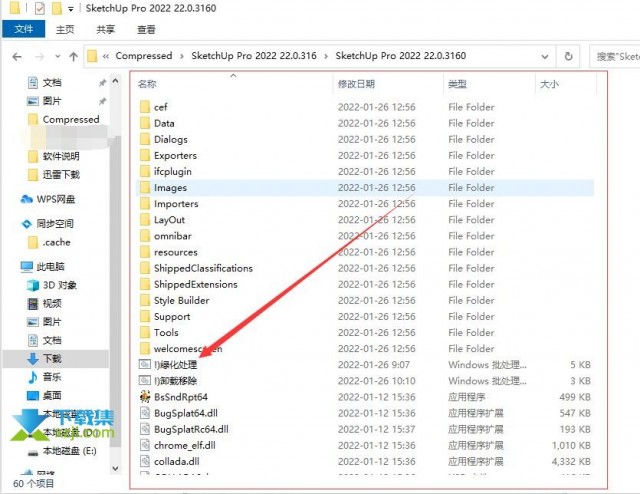
Task: Open 3D 对象 in navigation pane
Action: tap(52, 285)
